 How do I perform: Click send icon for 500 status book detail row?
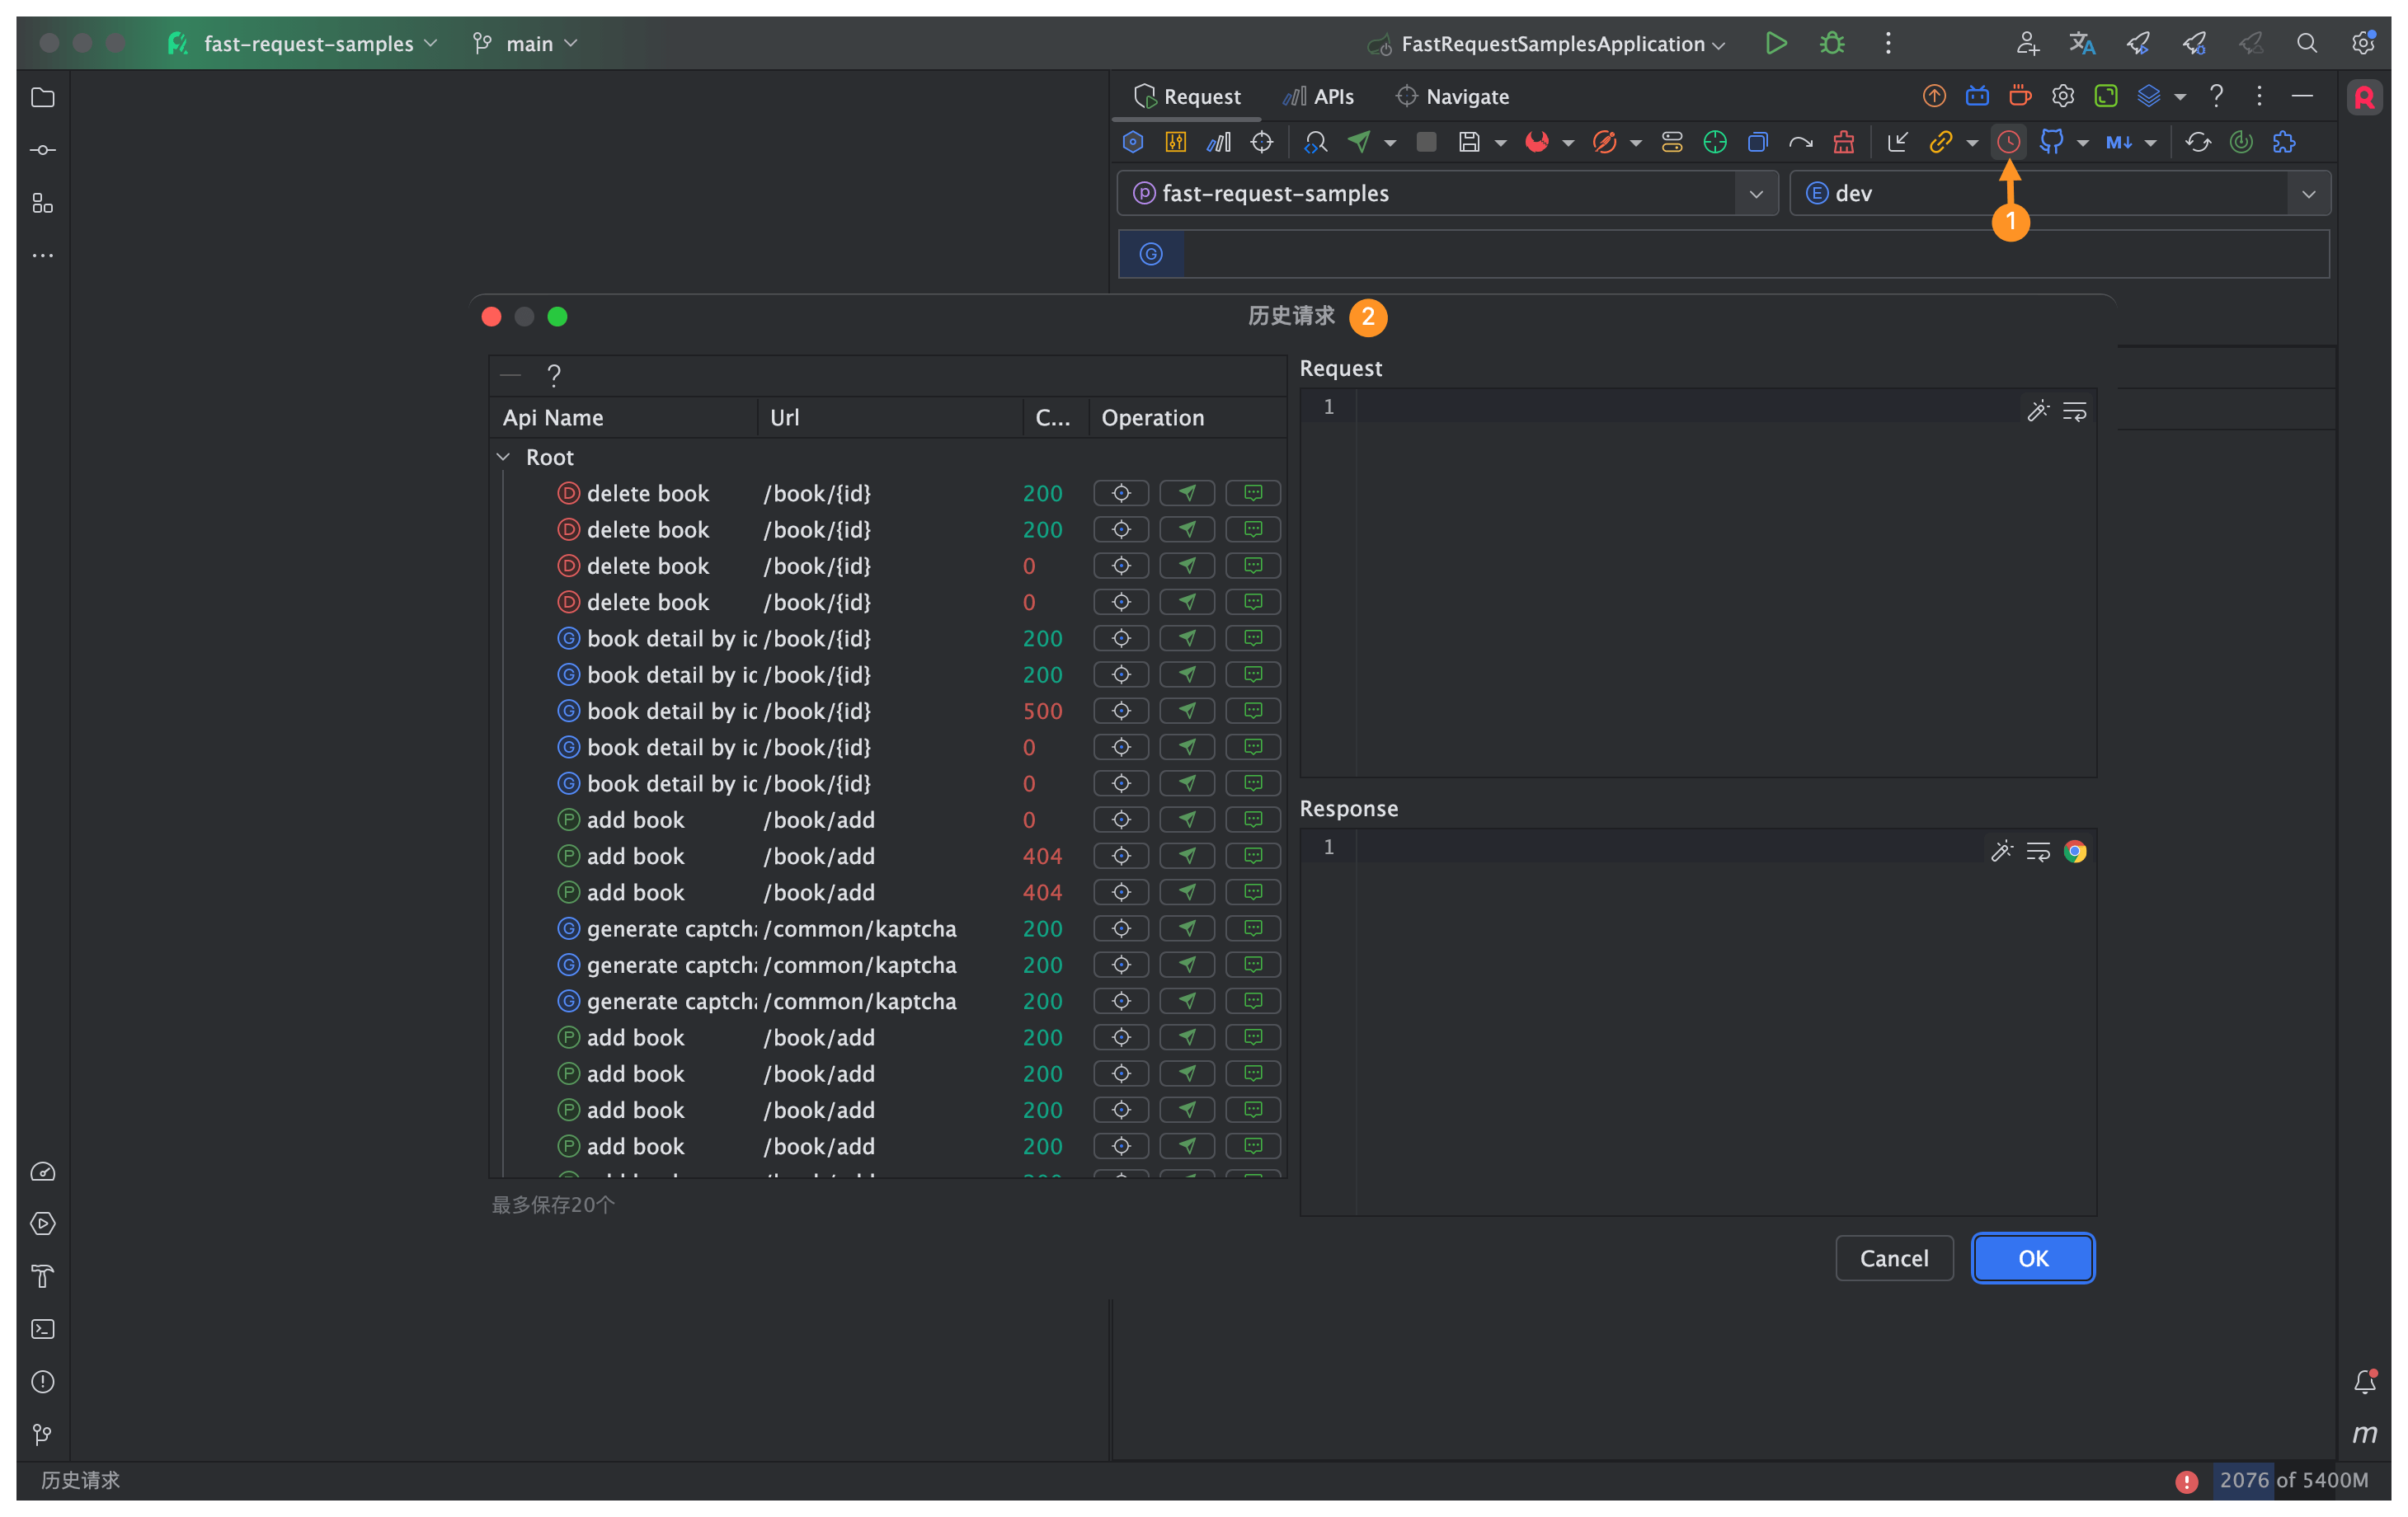tap(1187, 711)
